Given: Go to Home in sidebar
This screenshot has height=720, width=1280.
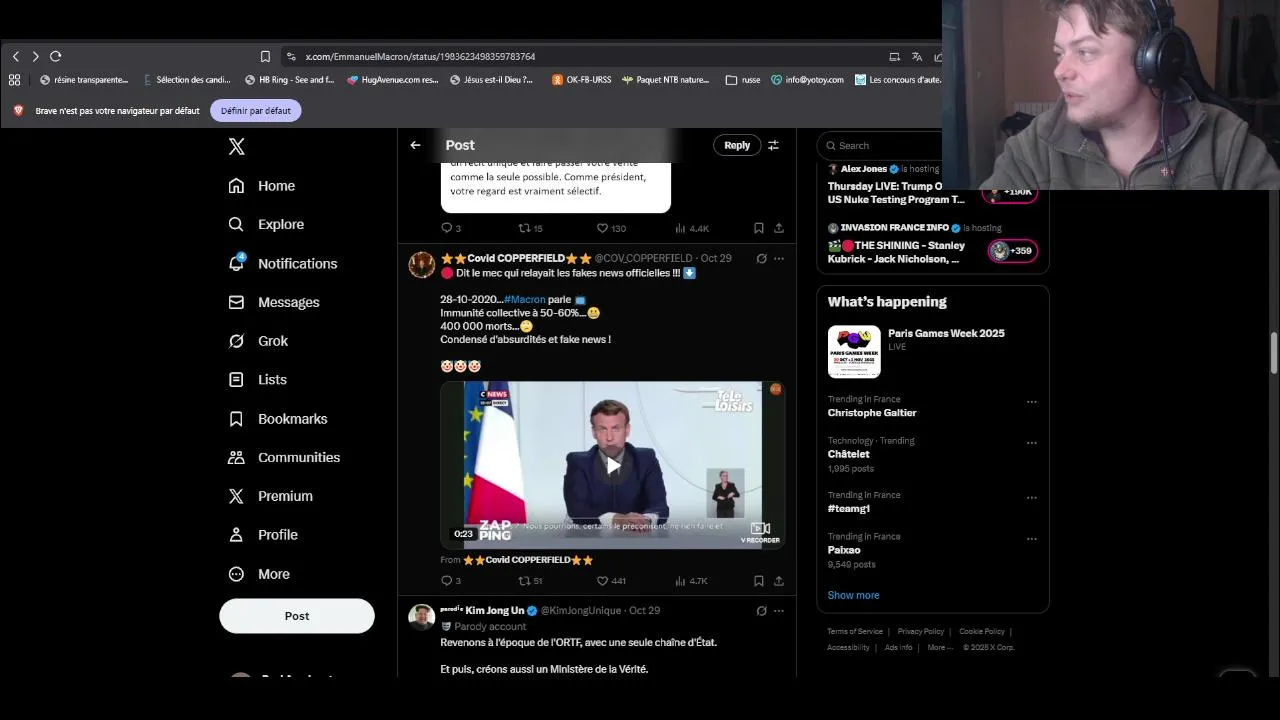Looking at the screenshot, I should pos(262,186).
